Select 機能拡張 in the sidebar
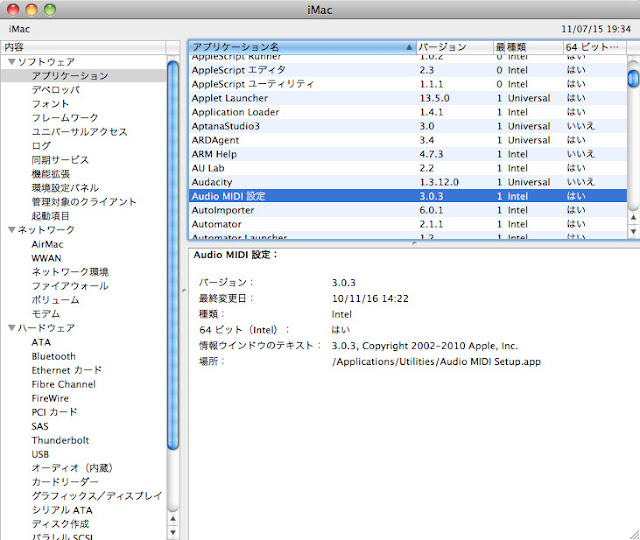The image size is (640, 540). coord(51,174)
